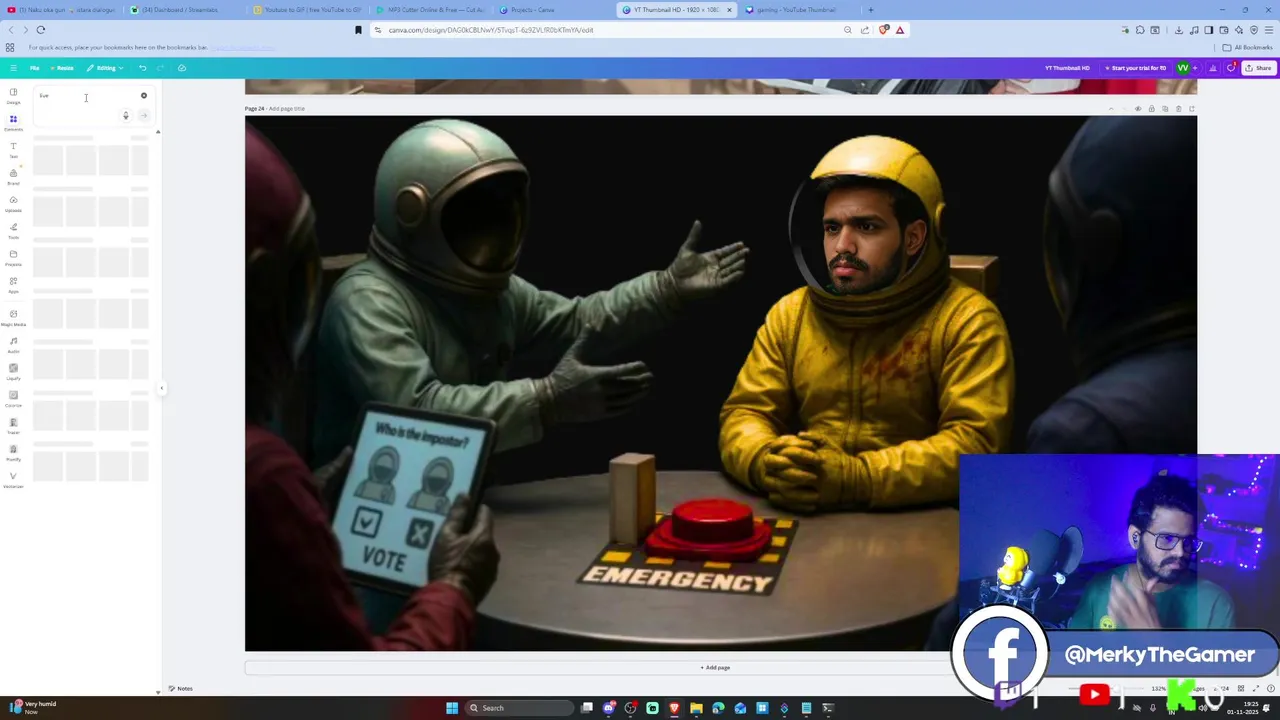Collapse the side panel
This screenshot has height=720, width=1280.
pyautogui.click(x=161, y=388)
